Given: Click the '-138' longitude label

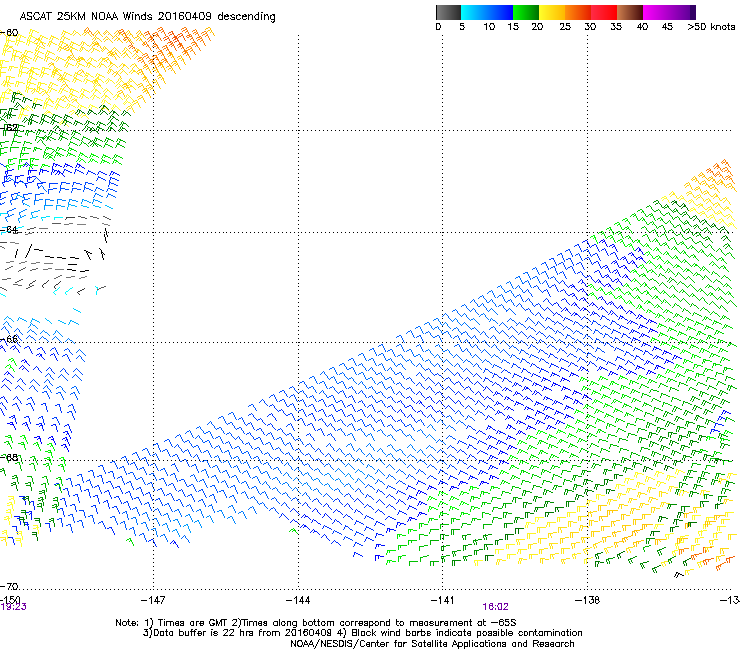Looking at the screenshot, I should pyautogui.click(x=588, y=600).
